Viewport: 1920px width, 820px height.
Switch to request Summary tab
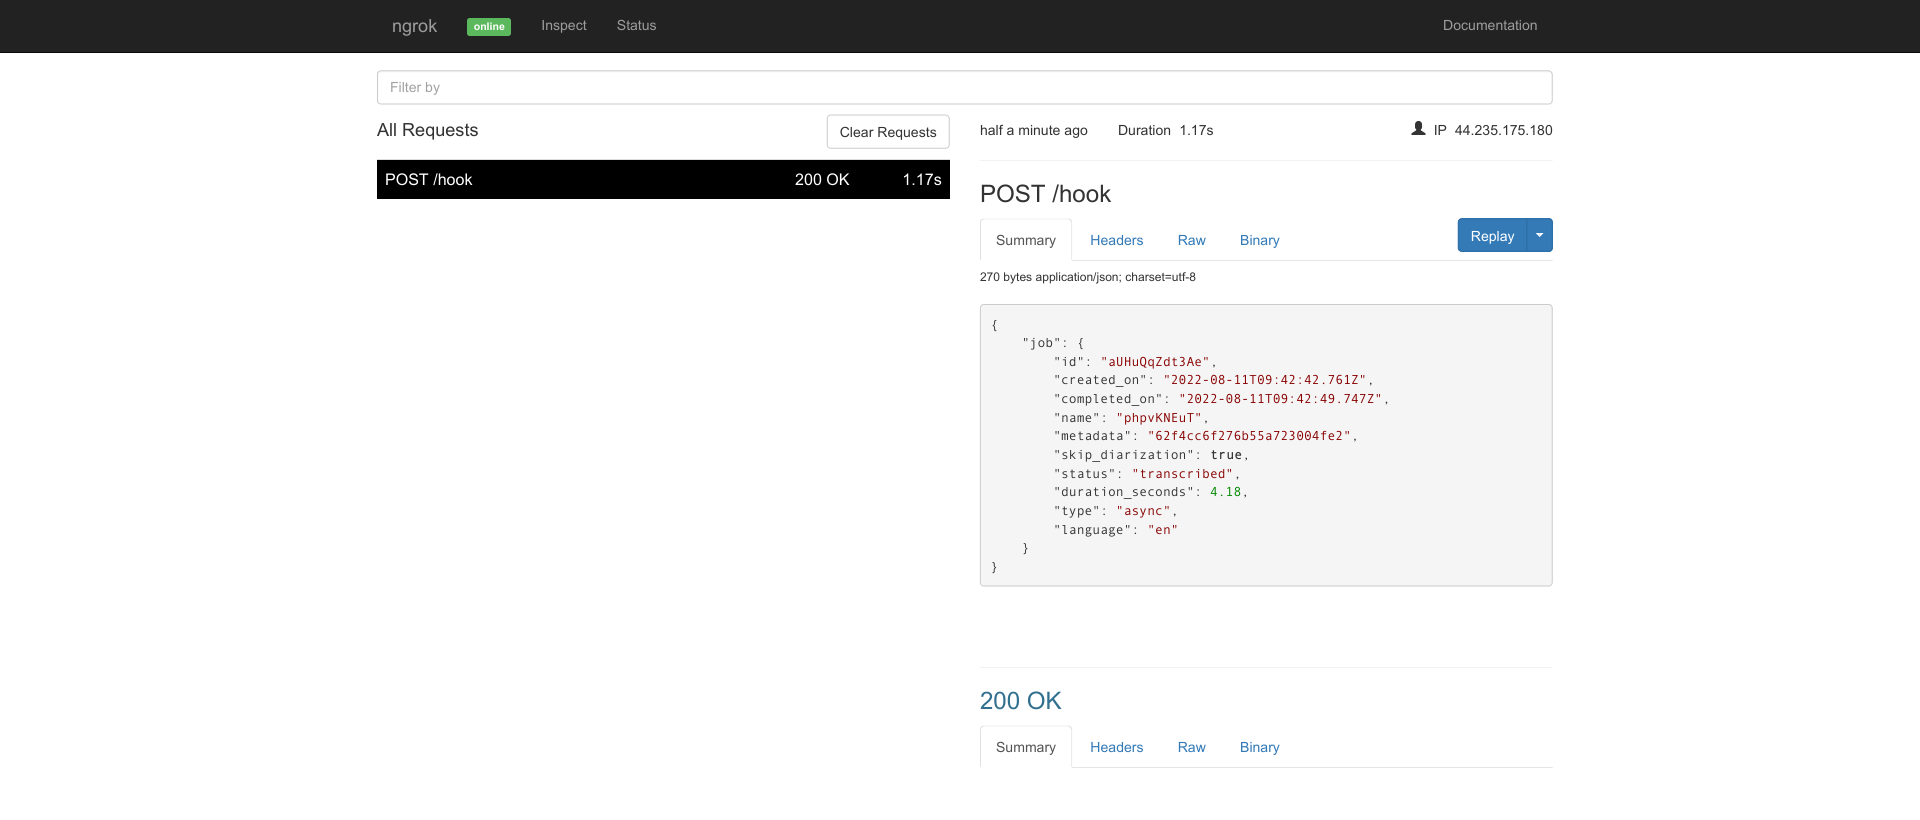(x=1025, y=241)
